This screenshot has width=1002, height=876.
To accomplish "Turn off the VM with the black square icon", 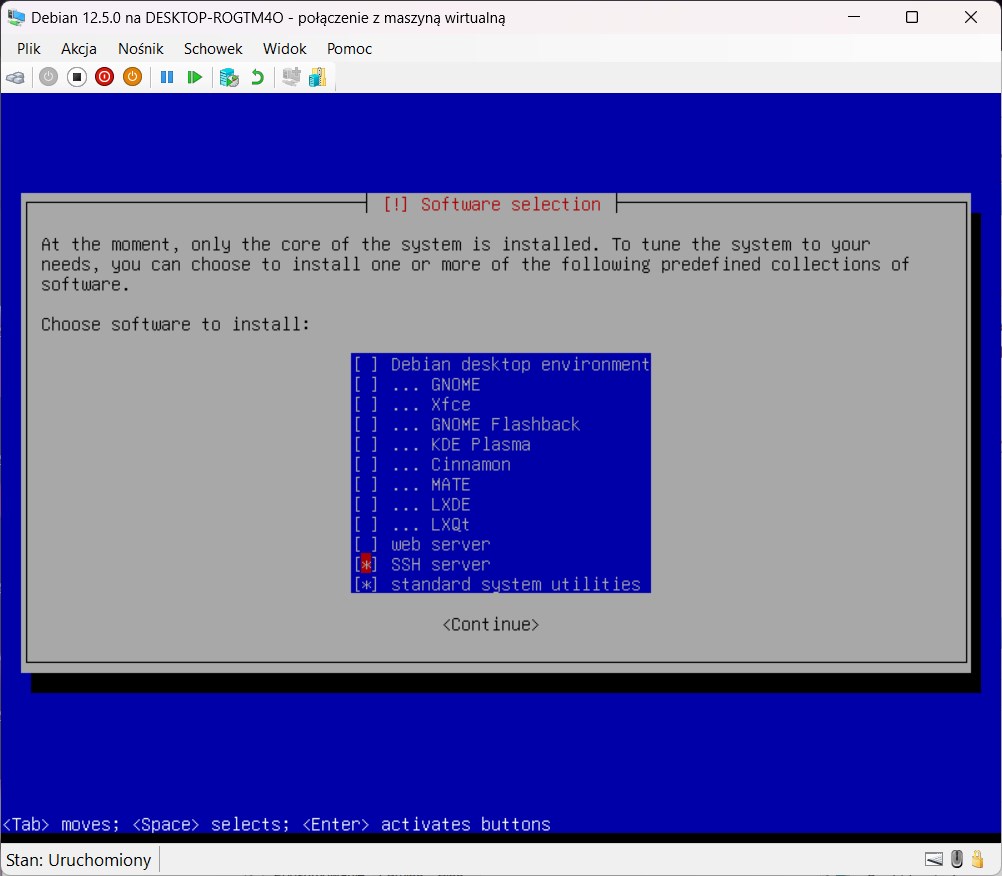I will point(77,77).
